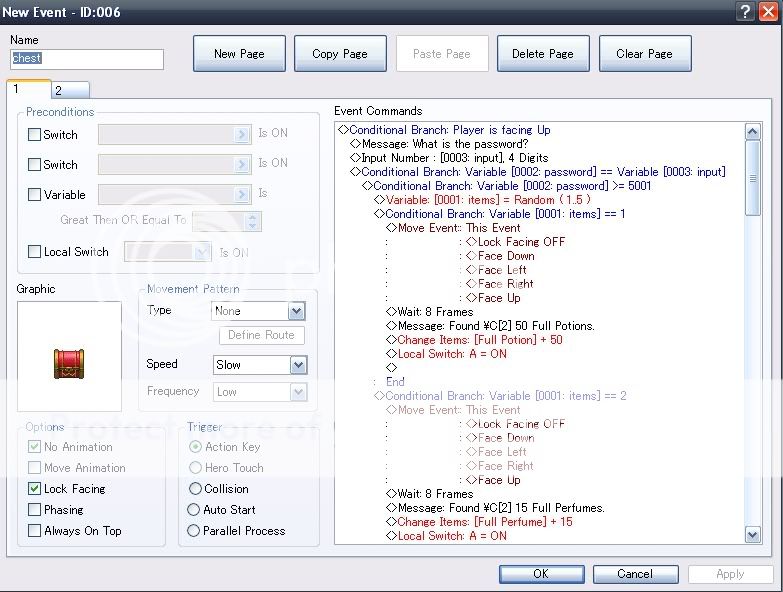
Task: Enable the Variable precondition checkbox
Action: tap(35, 195)
